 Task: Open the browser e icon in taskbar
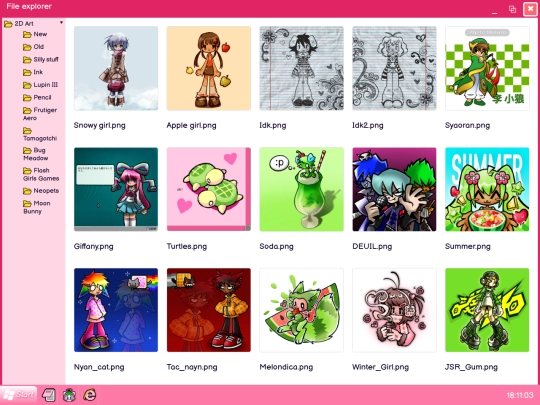pos(90,395)
